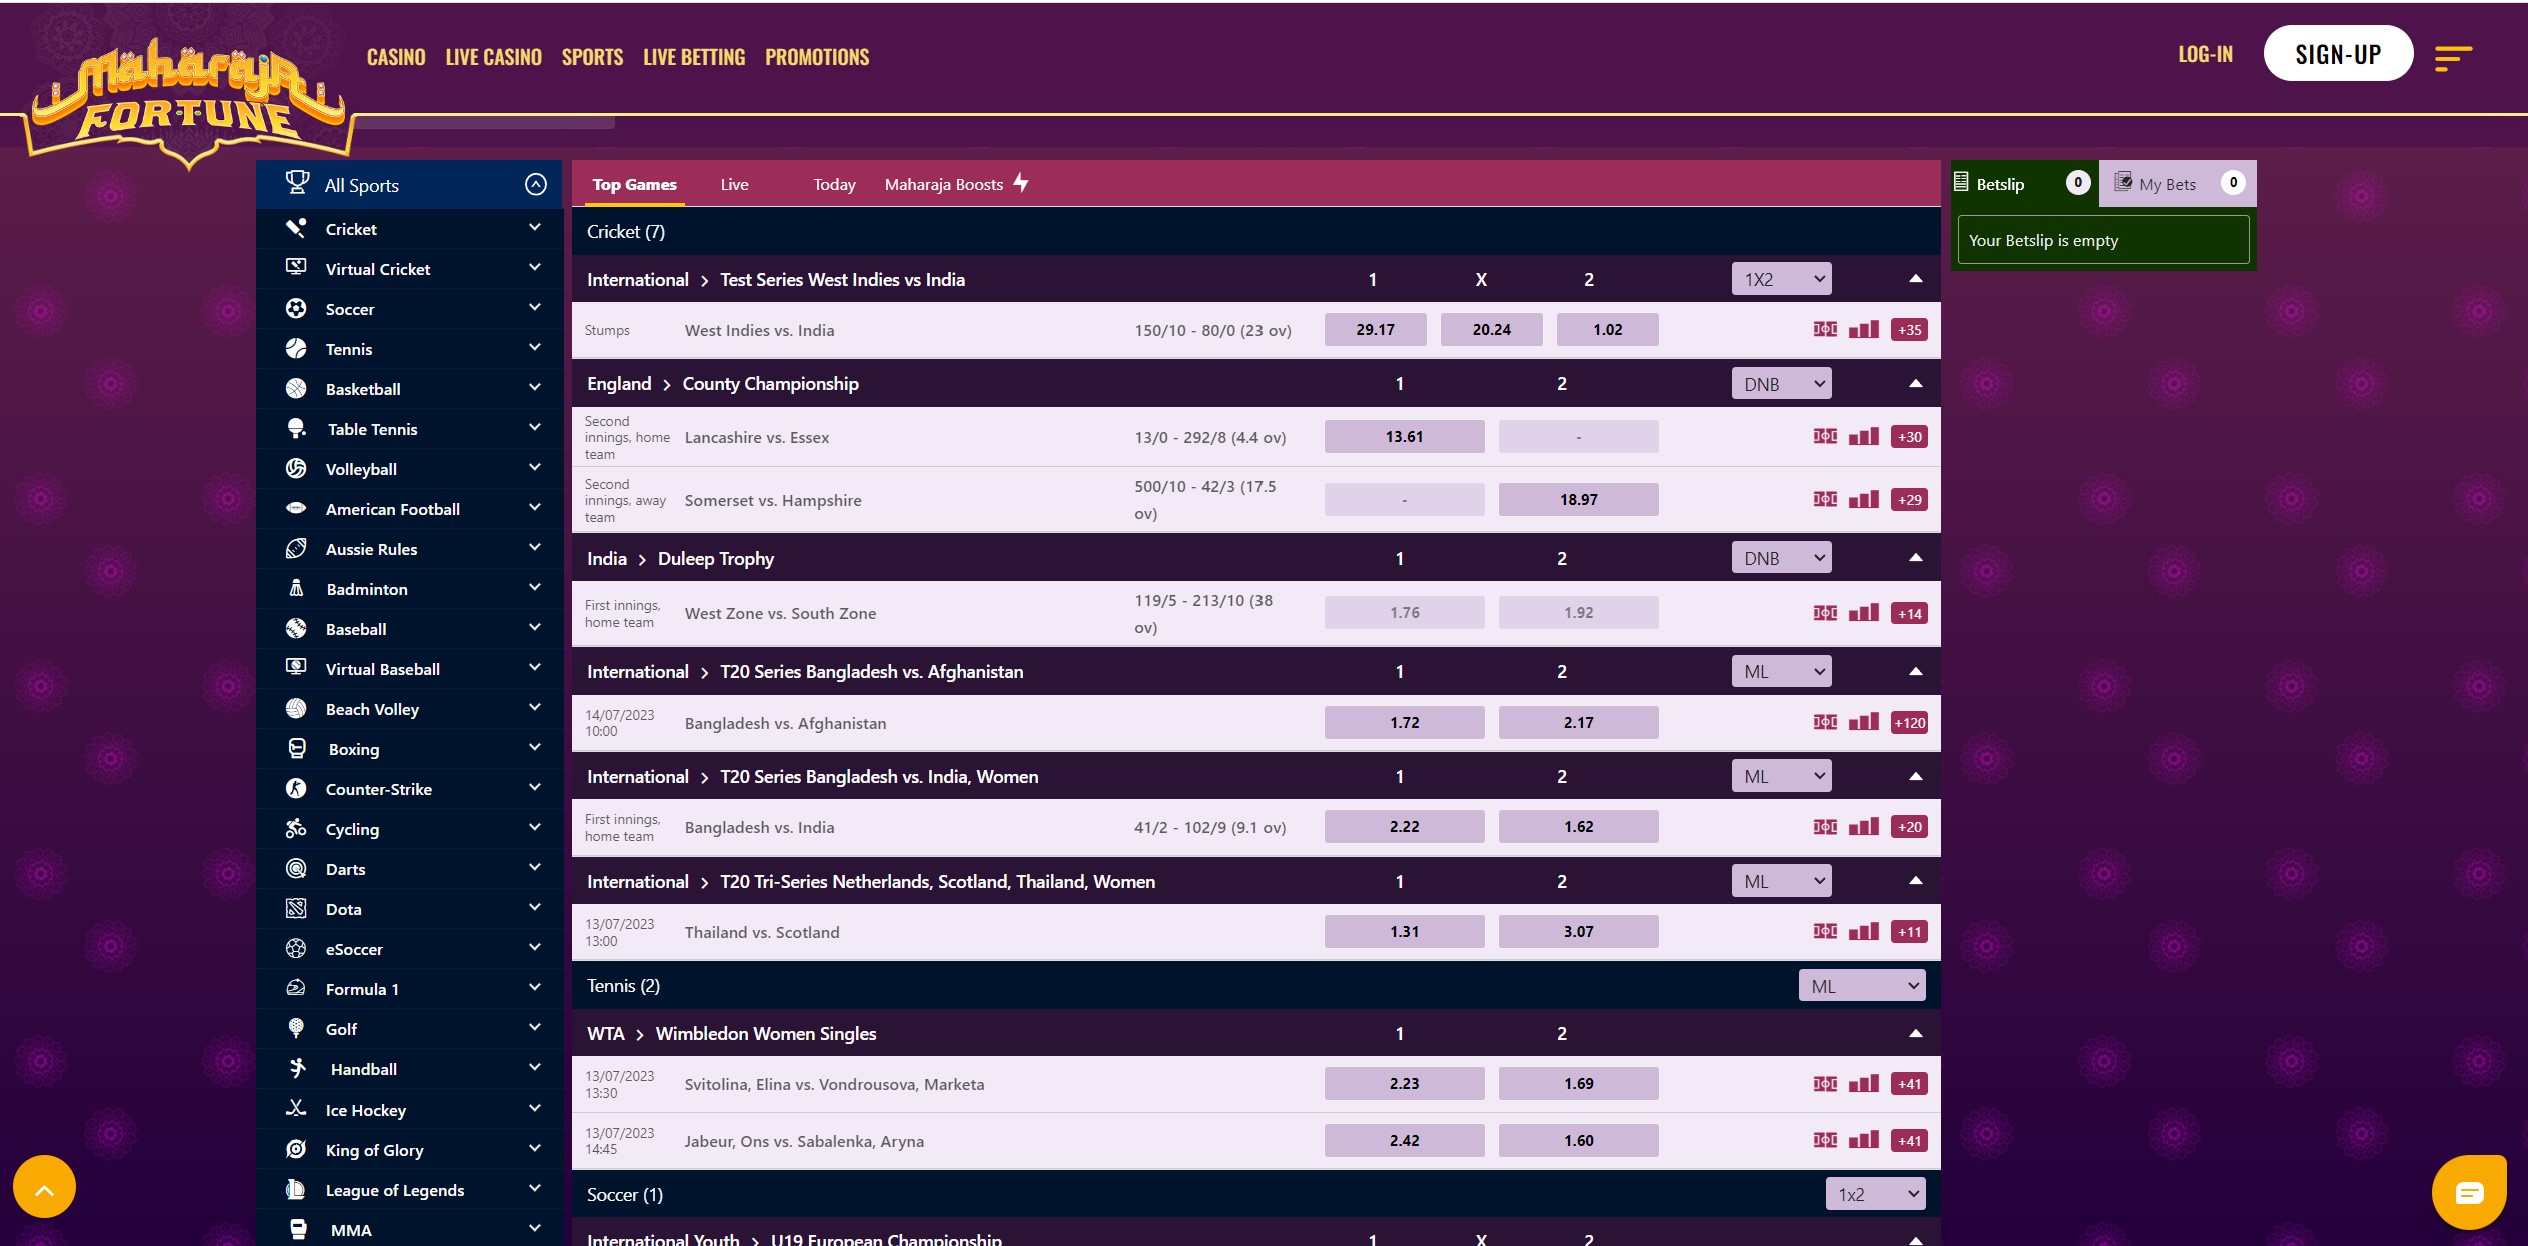Expand the Aussie Rules sidebar category

535,547
